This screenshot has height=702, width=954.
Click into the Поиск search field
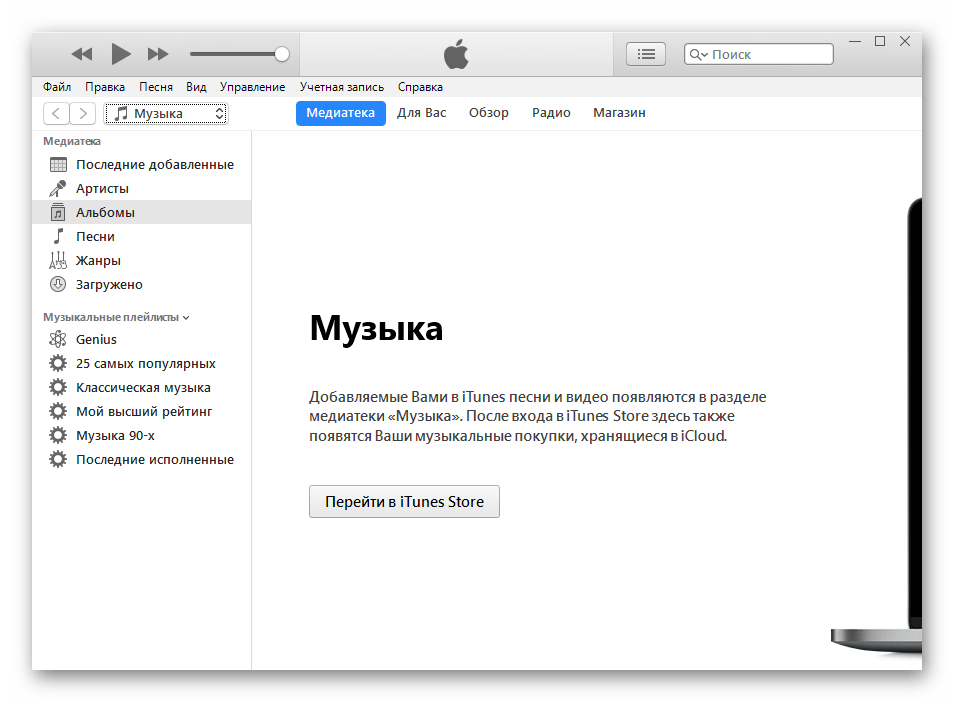tap(768, 55)
